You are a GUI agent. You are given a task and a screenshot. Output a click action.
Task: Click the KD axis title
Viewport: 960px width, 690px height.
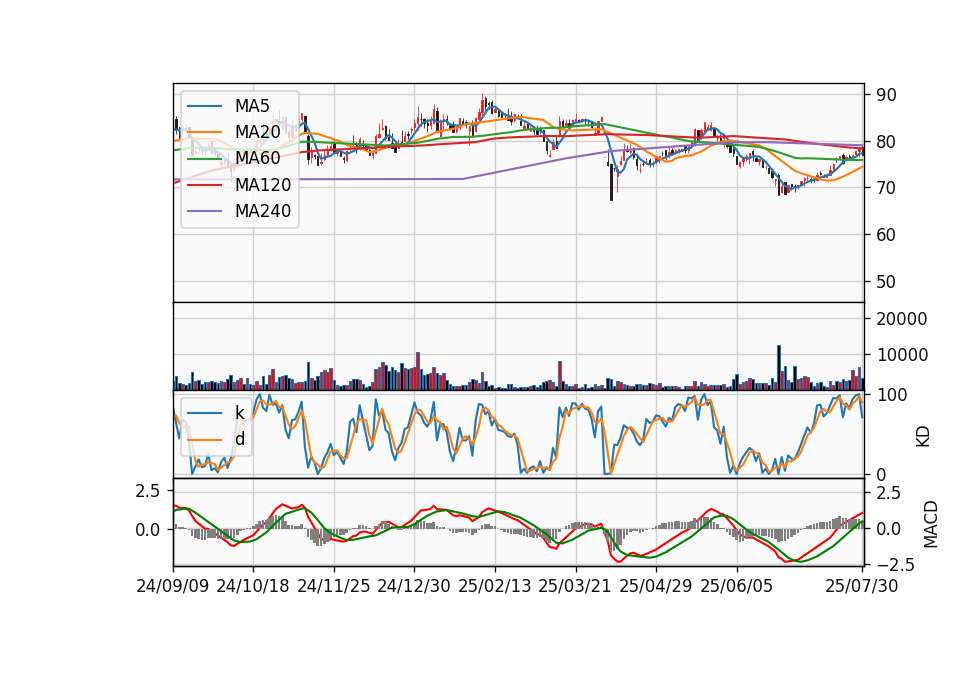(x=923, y=436)
